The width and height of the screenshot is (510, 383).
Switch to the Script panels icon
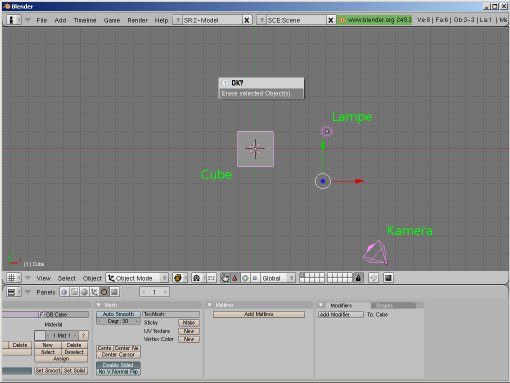[x=74, y=292]
